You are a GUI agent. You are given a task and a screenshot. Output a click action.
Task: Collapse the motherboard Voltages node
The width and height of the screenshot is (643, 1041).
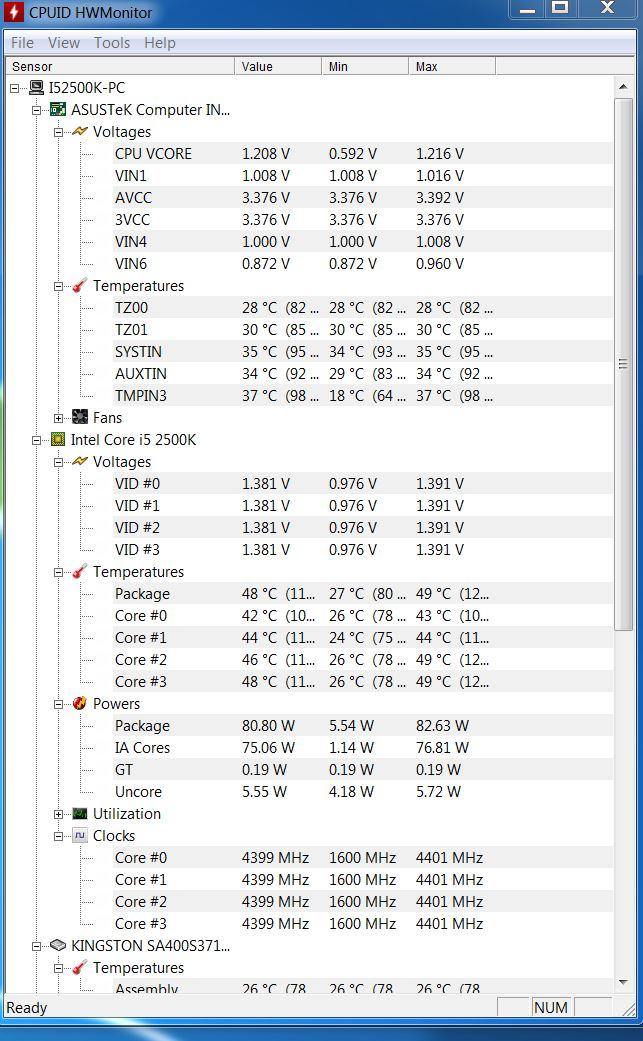click(58, 132)
